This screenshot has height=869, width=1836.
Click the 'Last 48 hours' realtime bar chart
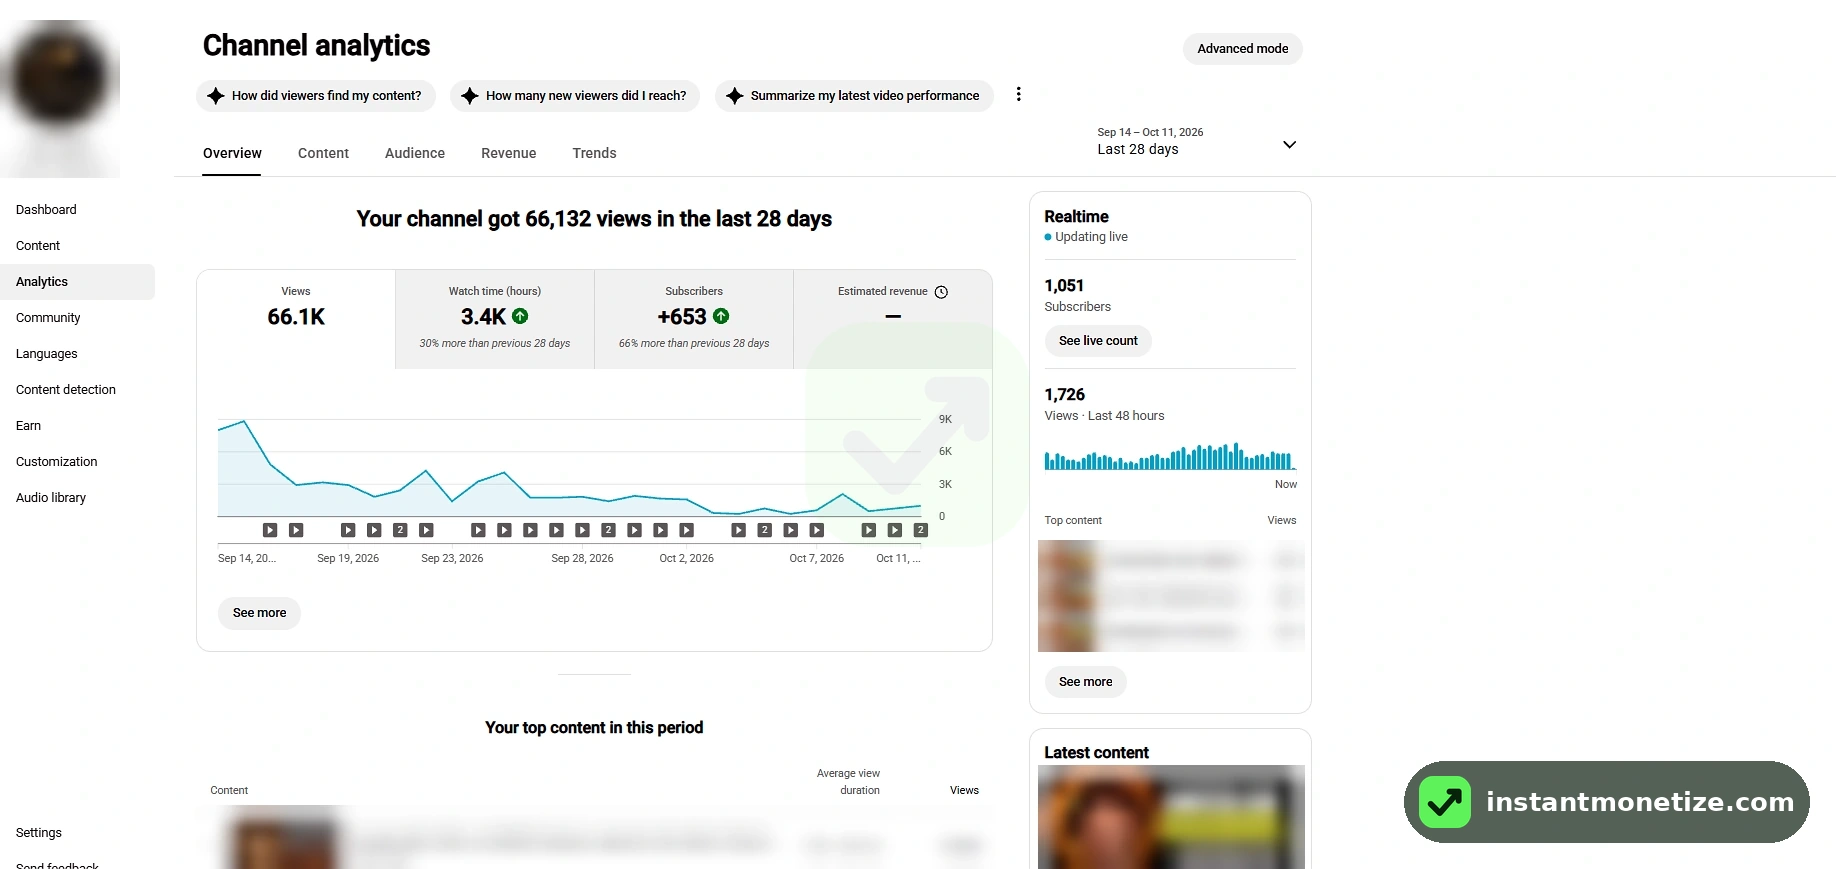(x=1170, y=456)
